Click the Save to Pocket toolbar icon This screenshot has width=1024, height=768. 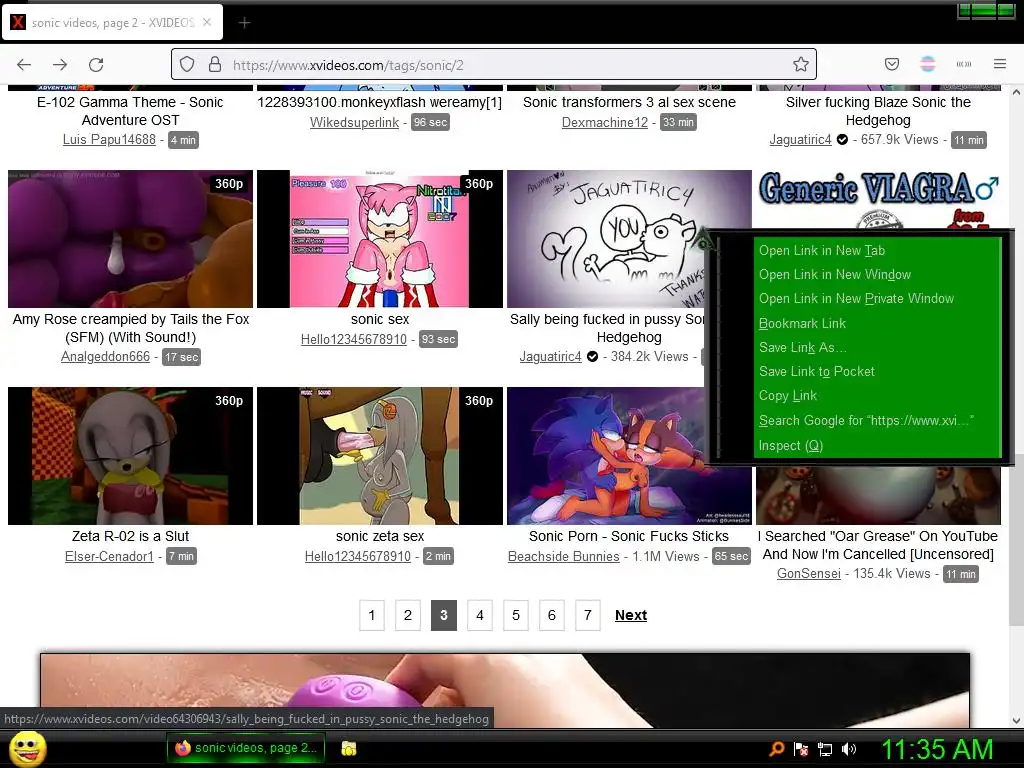click(x=891, y=64)
